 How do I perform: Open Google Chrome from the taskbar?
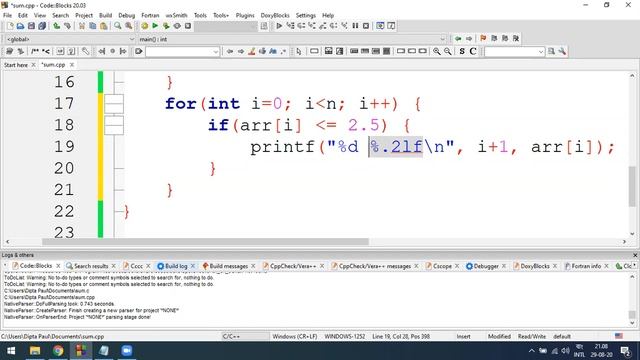click(58, 351)
